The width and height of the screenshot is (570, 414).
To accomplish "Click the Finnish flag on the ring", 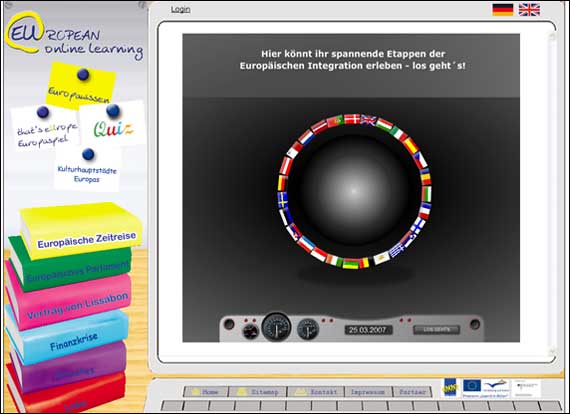I will pyautogui.click(x=418, y=225).
